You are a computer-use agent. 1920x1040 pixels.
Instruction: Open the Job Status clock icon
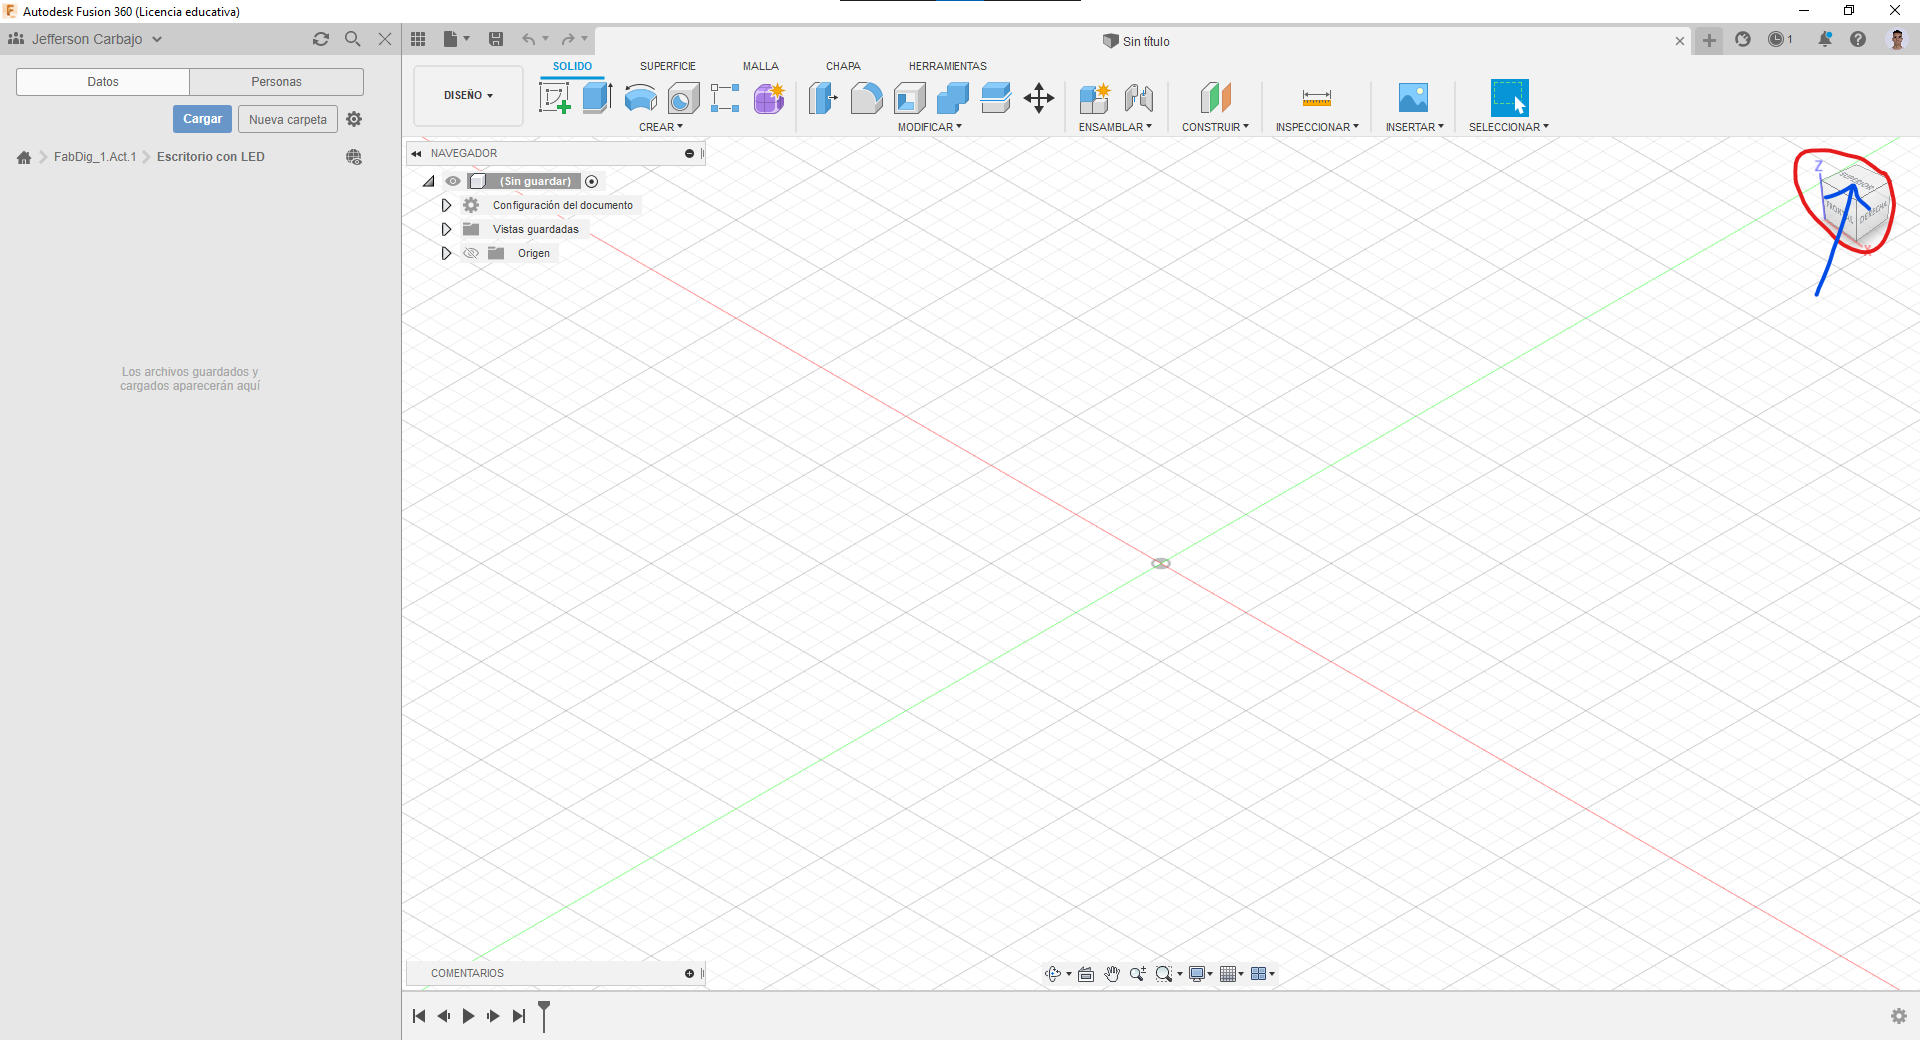pos(1776,39)
